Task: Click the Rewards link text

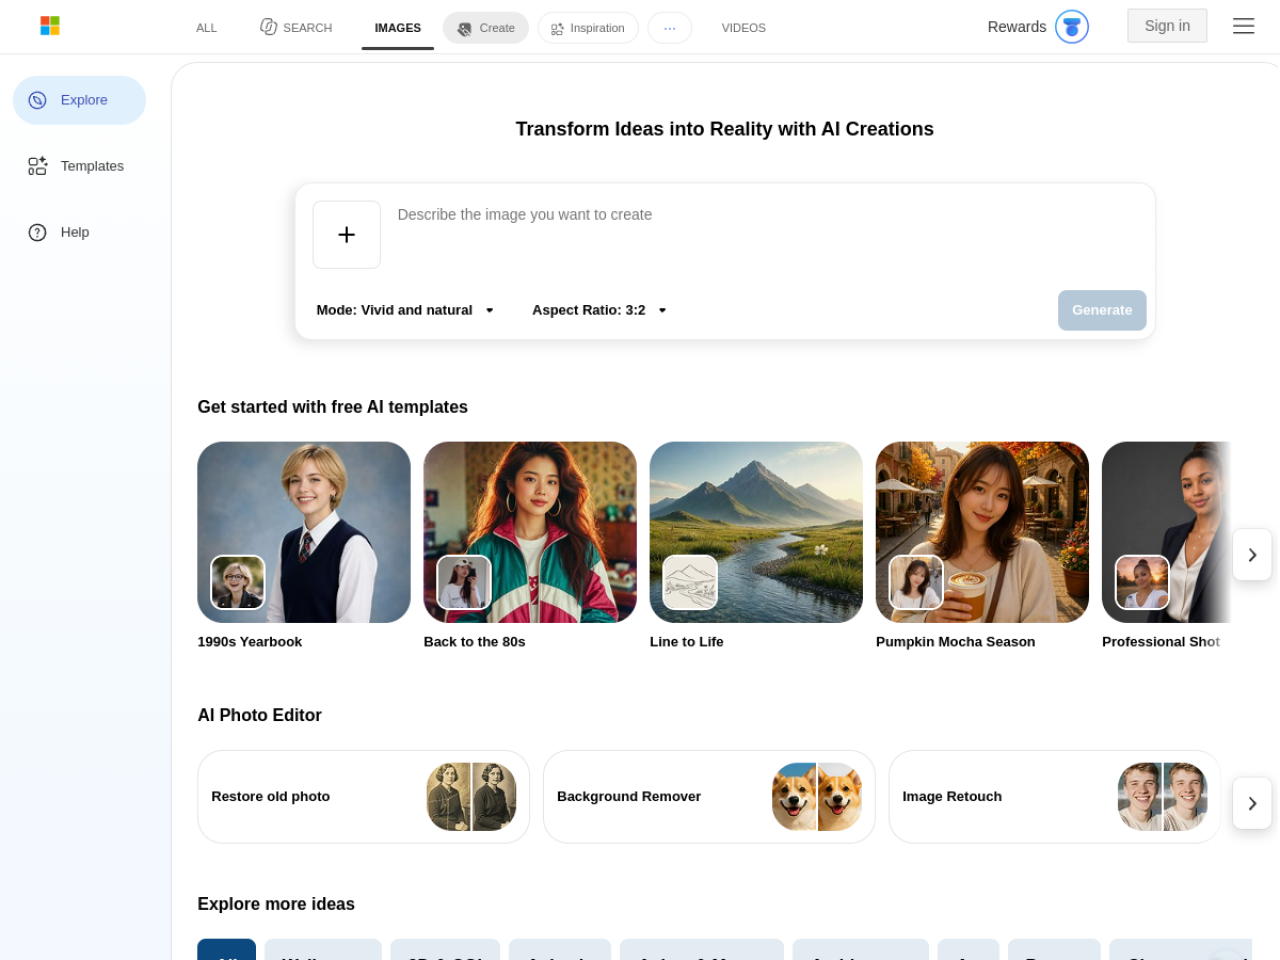Action: point(1017,27)
